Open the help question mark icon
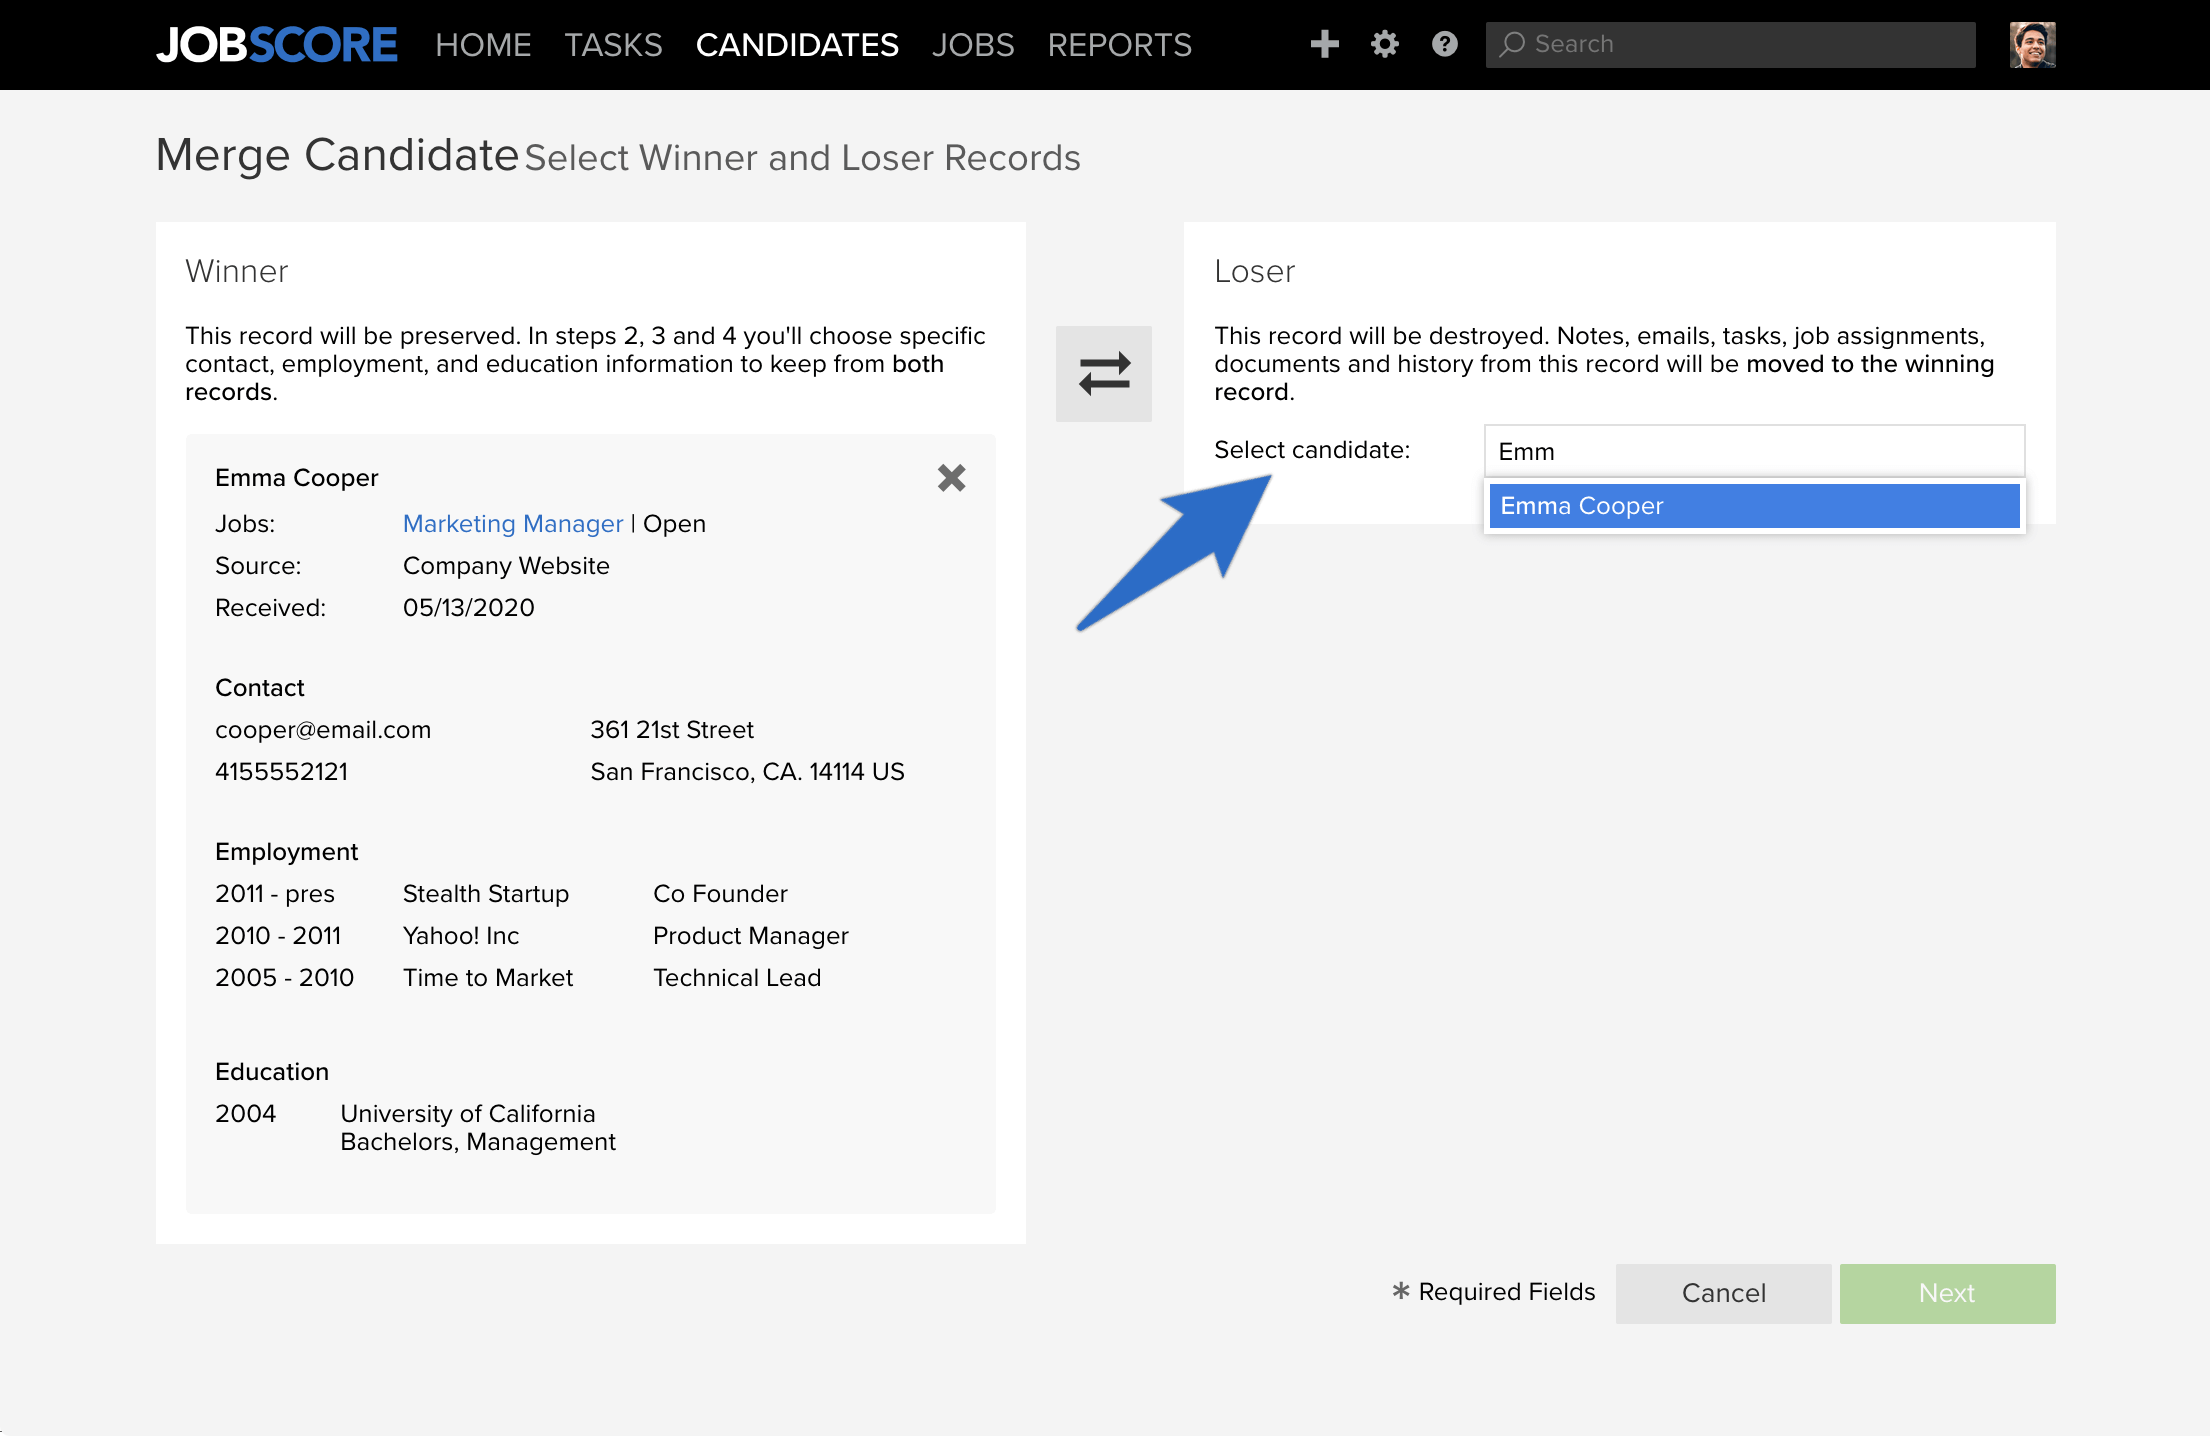Image resolution: width=2210 pixels, height=1436 pixels. (x=1444, y=44)
